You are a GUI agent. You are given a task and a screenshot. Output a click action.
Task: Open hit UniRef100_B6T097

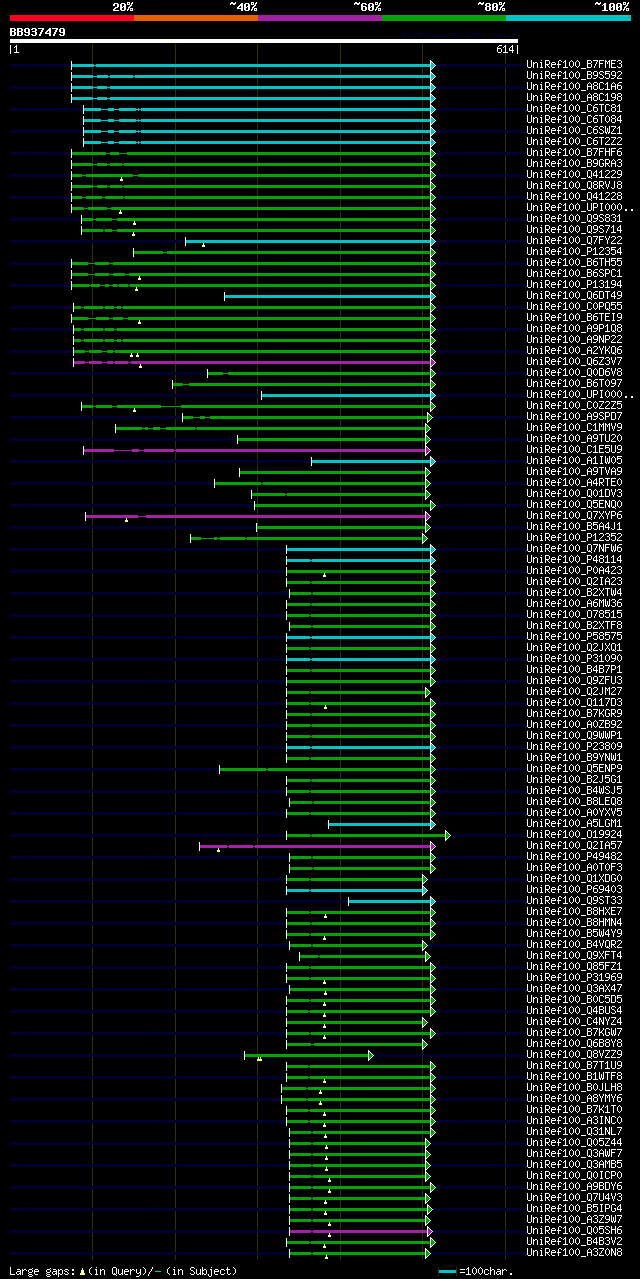click(x=574, y=384)
